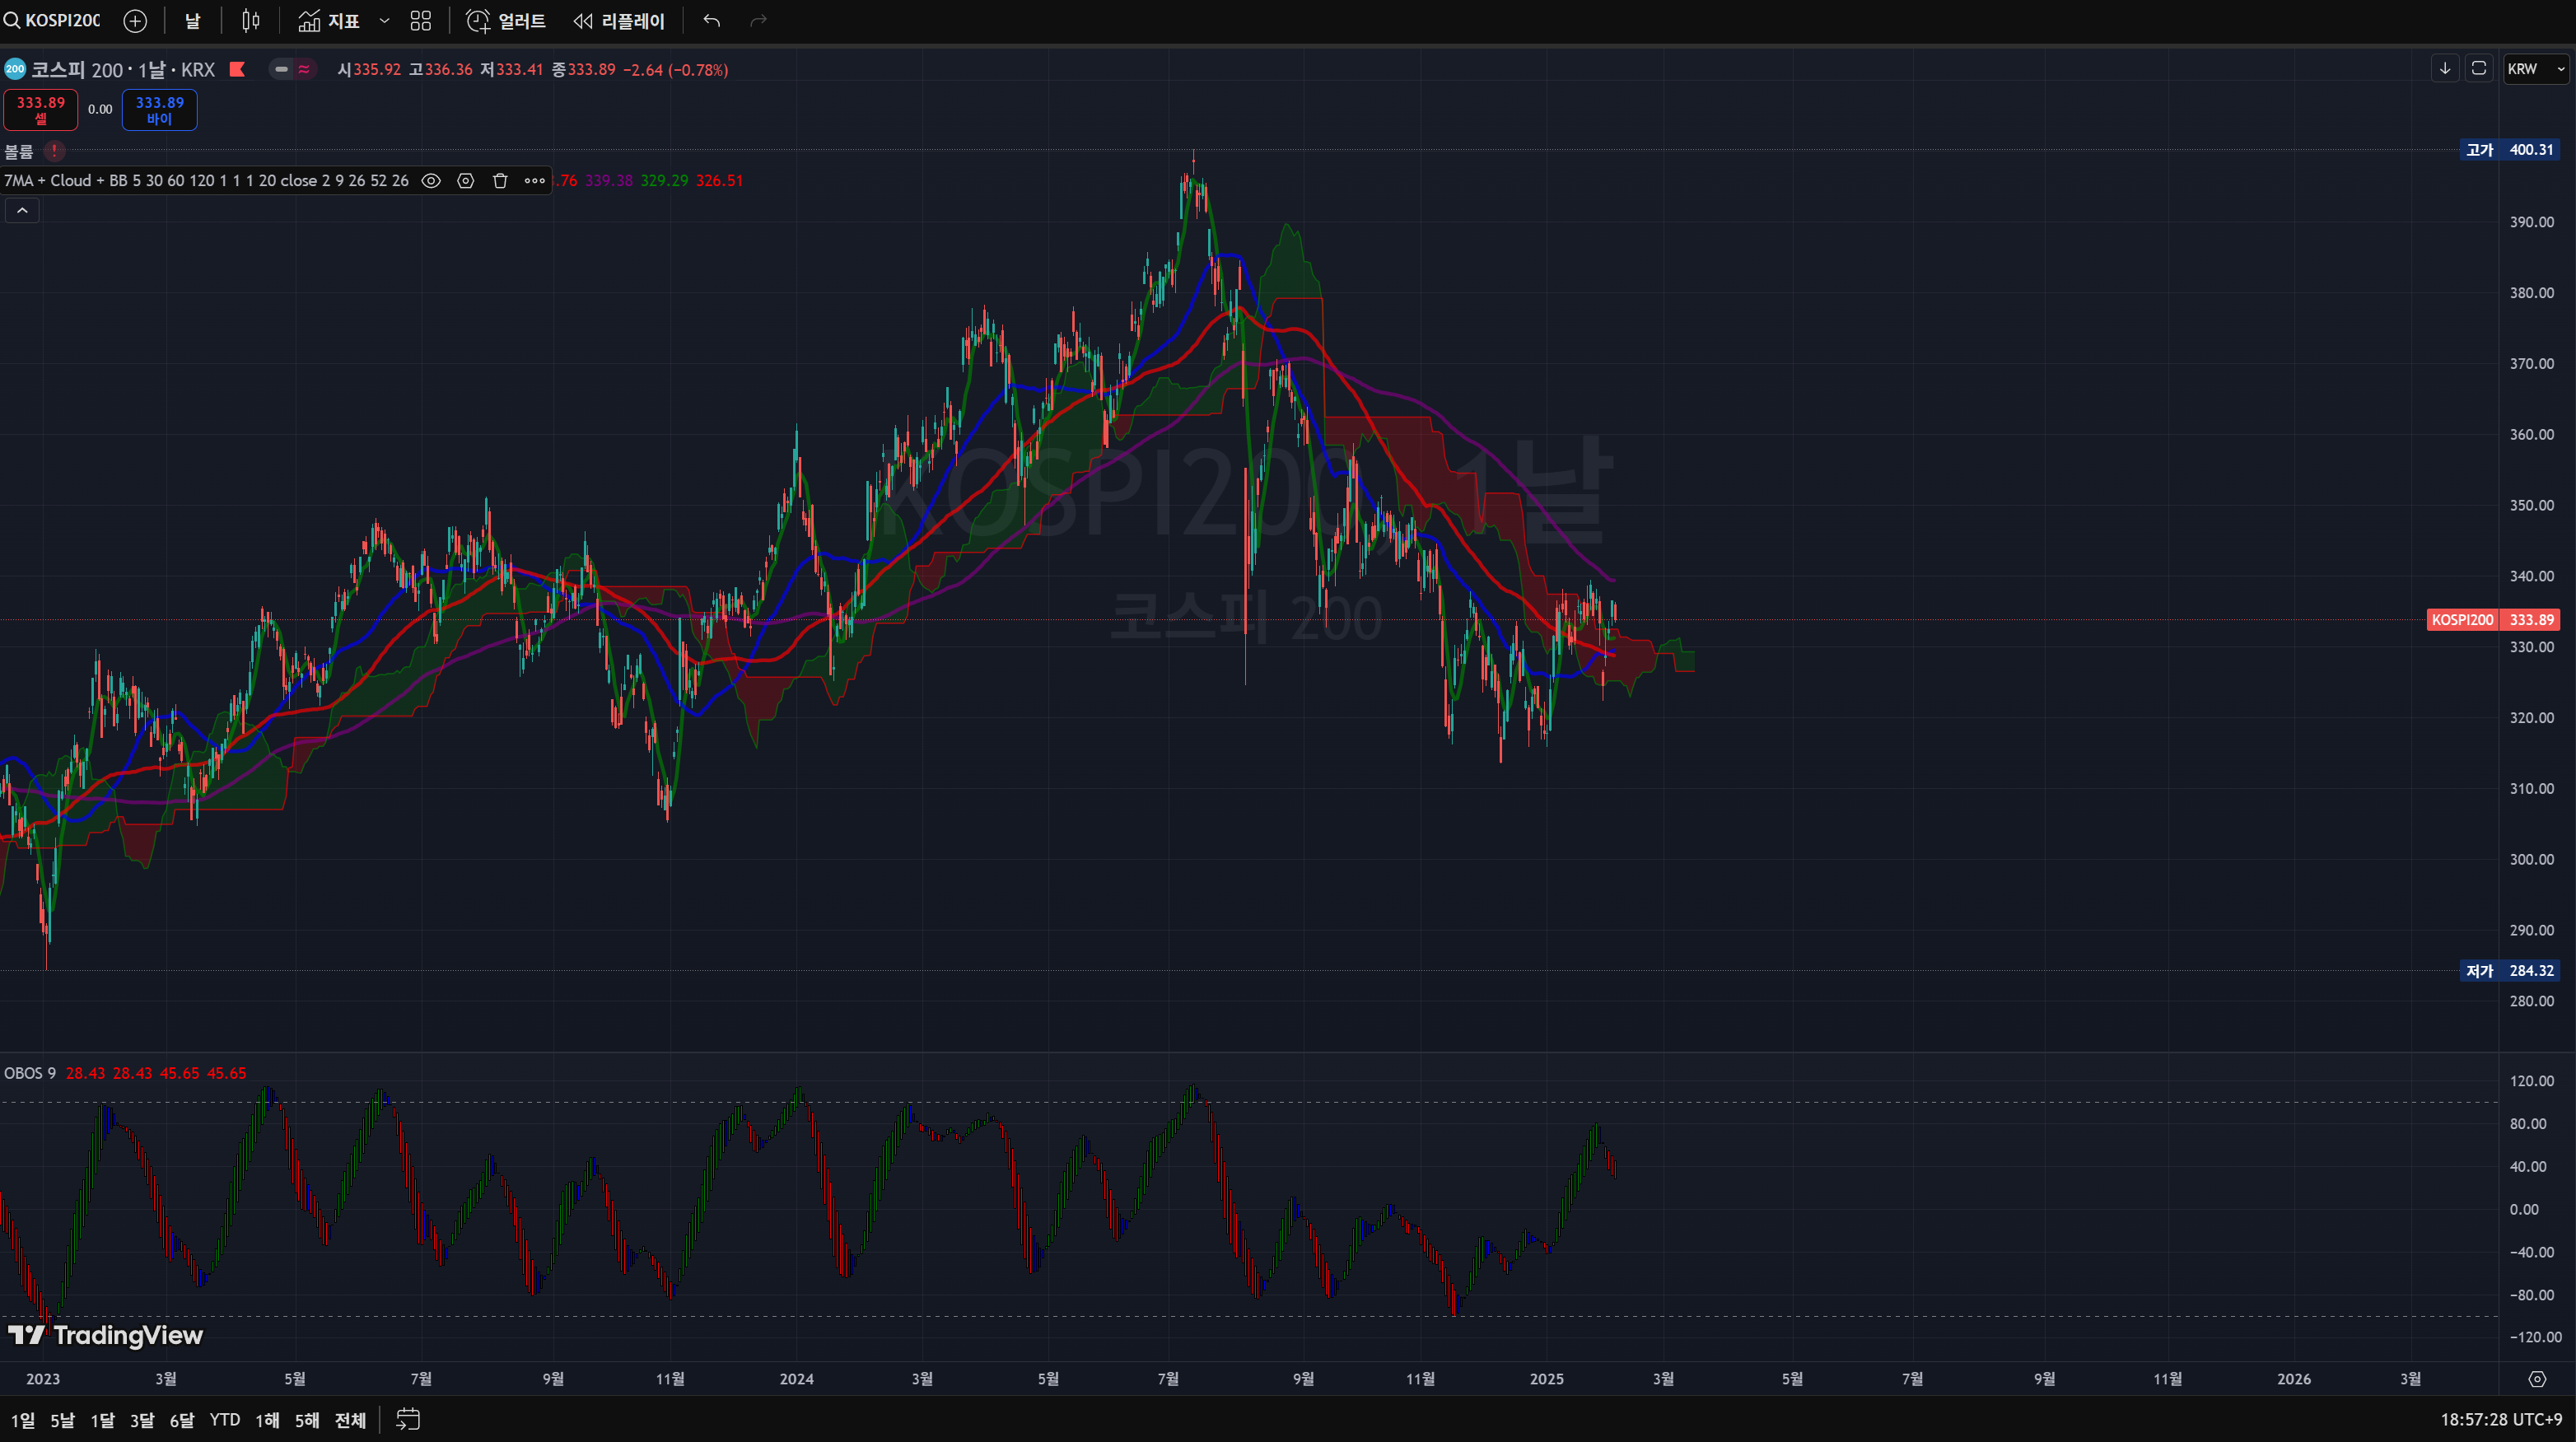The width and height of the screenshot is (2576, 1442).
Task: Select the YTD time range
Action: pyautogui.click(x=224, y=1420)
